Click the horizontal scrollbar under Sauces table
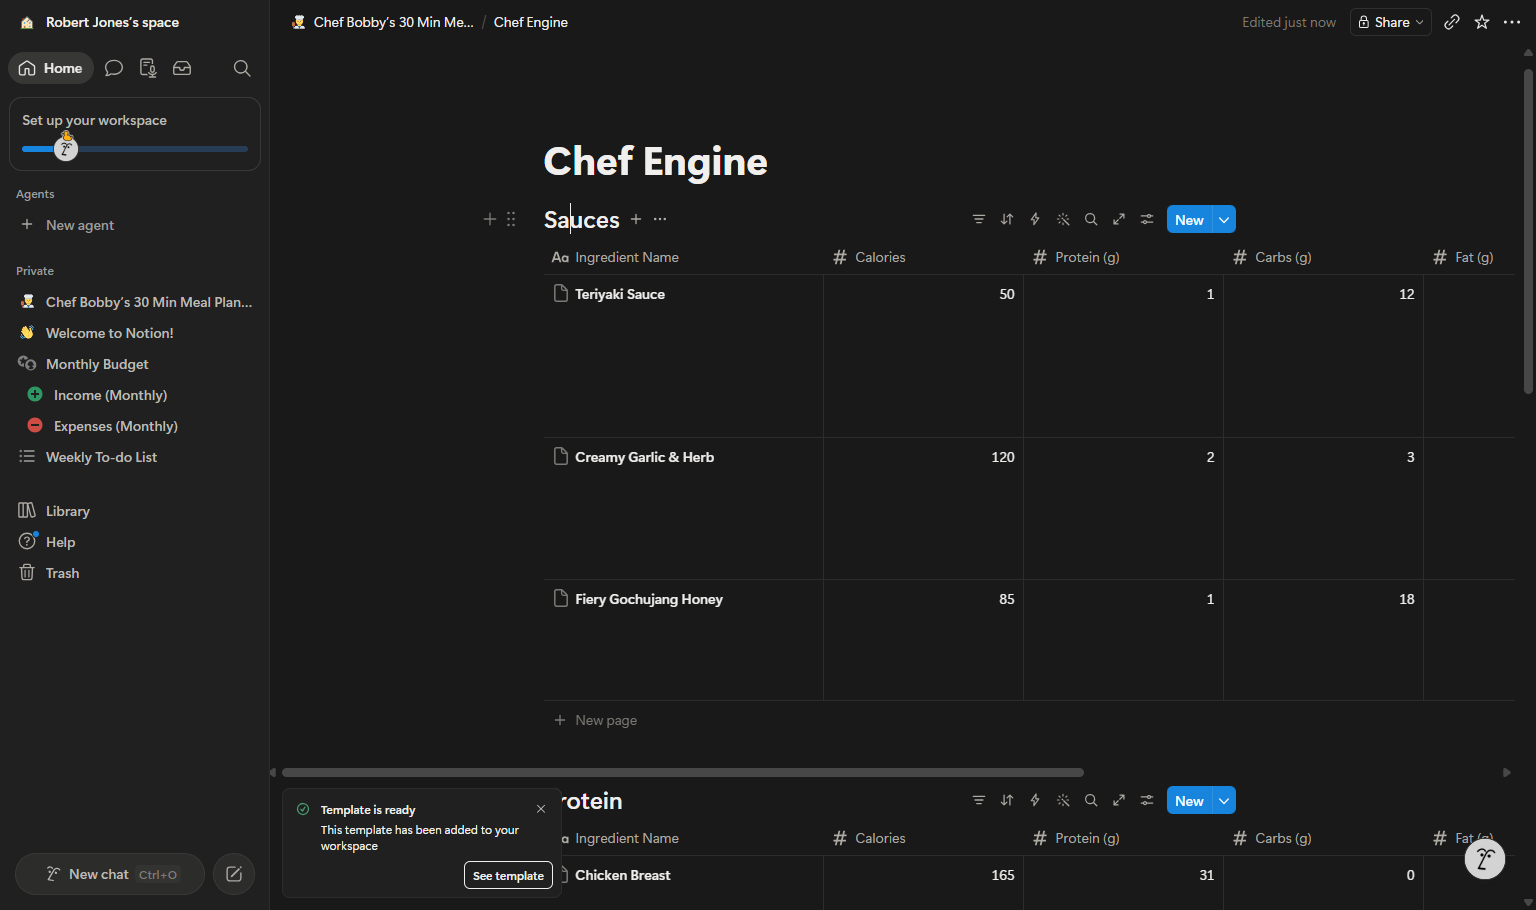This screenshot has width=1536, height=910. tap(683, 772)
